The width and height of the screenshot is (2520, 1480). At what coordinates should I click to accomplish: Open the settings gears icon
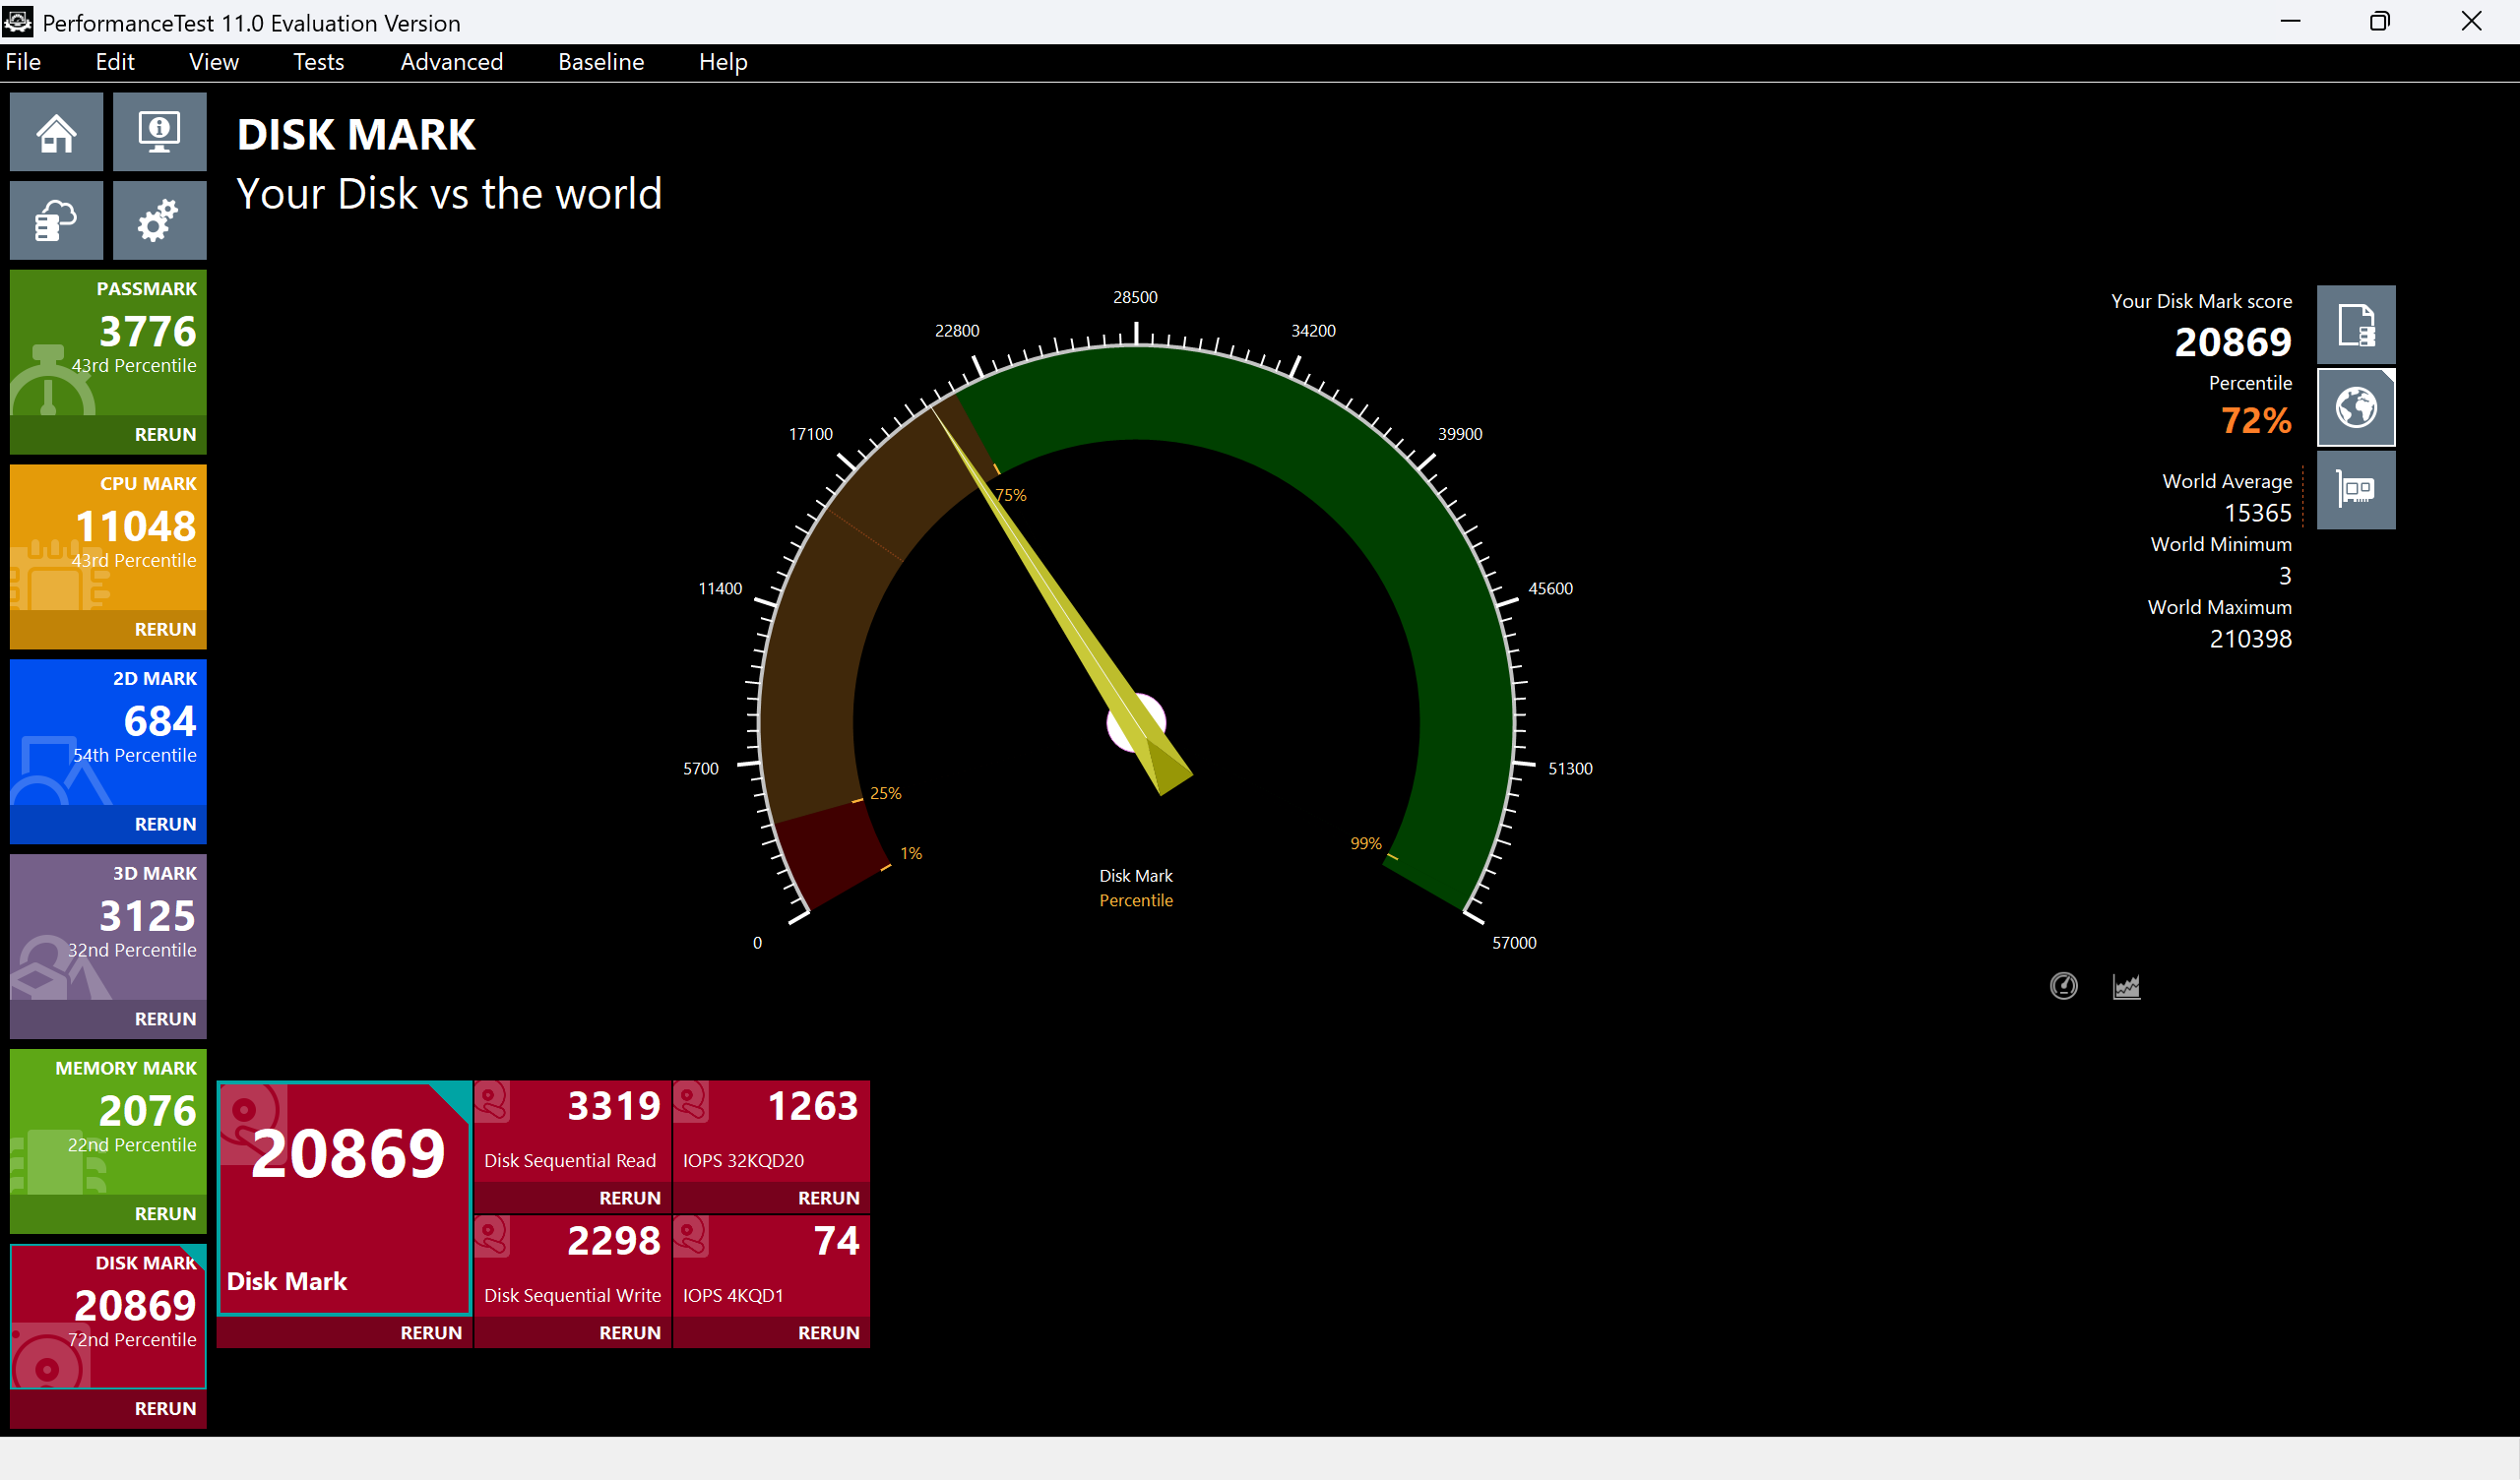(x=159, y=220)
